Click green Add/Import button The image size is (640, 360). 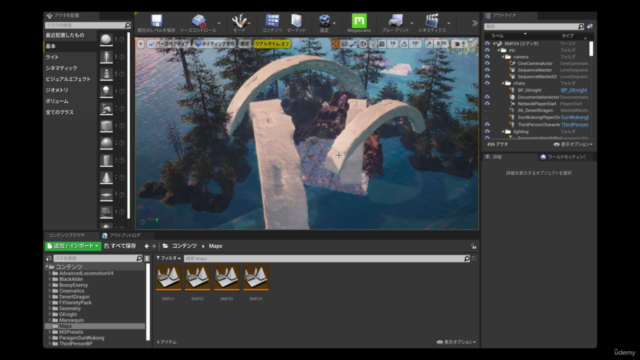point(73,246)
